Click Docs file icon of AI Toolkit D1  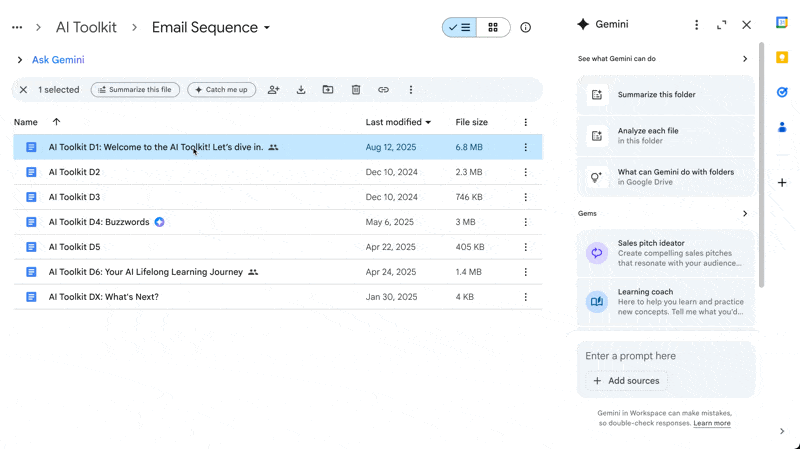[31, 147]
